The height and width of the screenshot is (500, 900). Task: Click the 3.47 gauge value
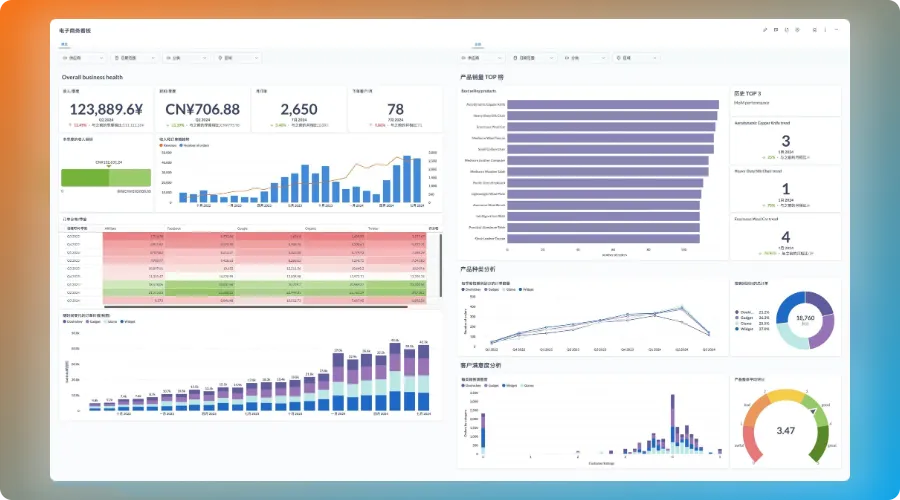click(x=786, y=430)
